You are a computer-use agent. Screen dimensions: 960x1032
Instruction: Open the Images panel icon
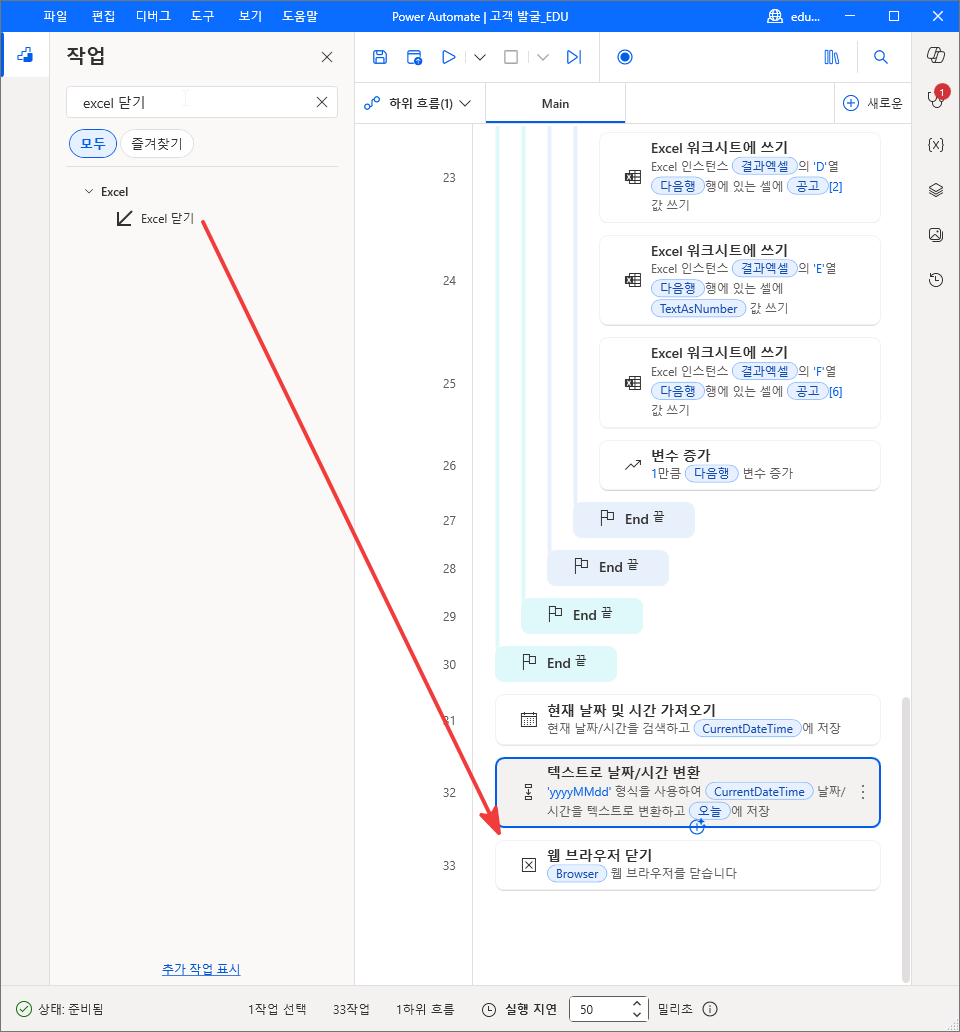tap(936, 234)
